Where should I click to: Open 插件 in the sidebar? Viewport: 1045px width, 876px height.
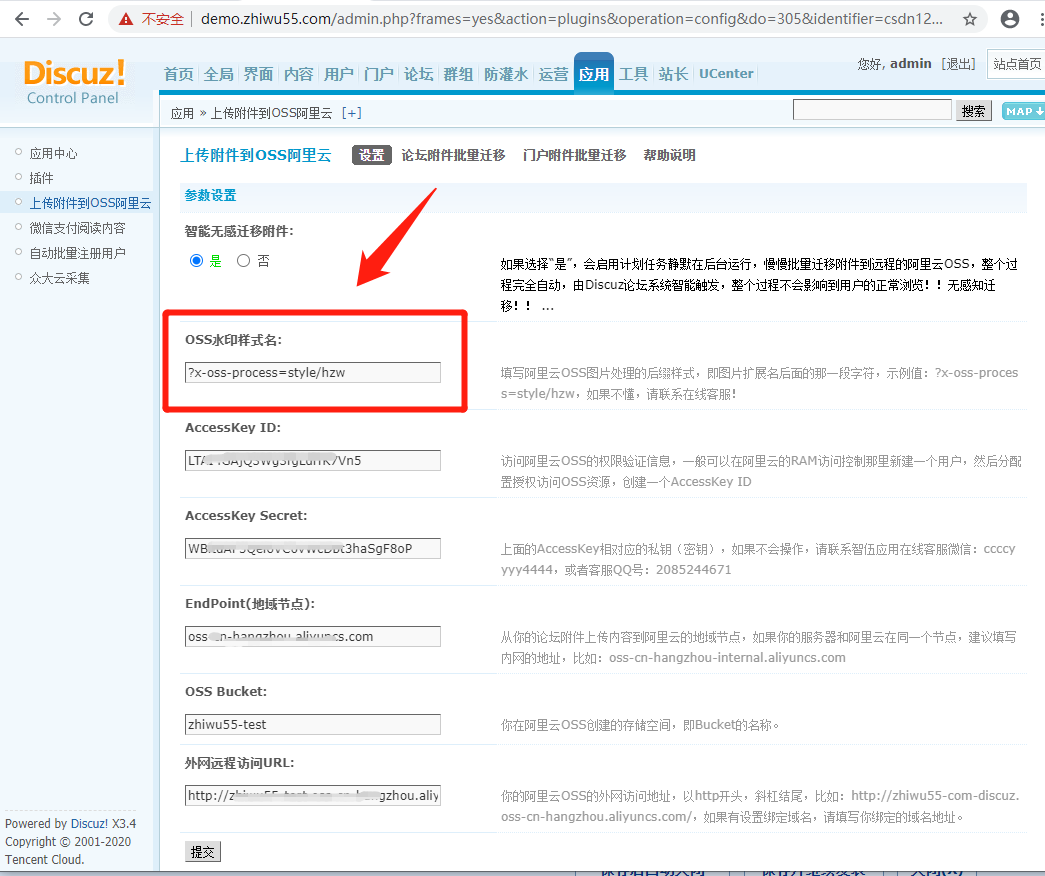[x=41, y=178]
